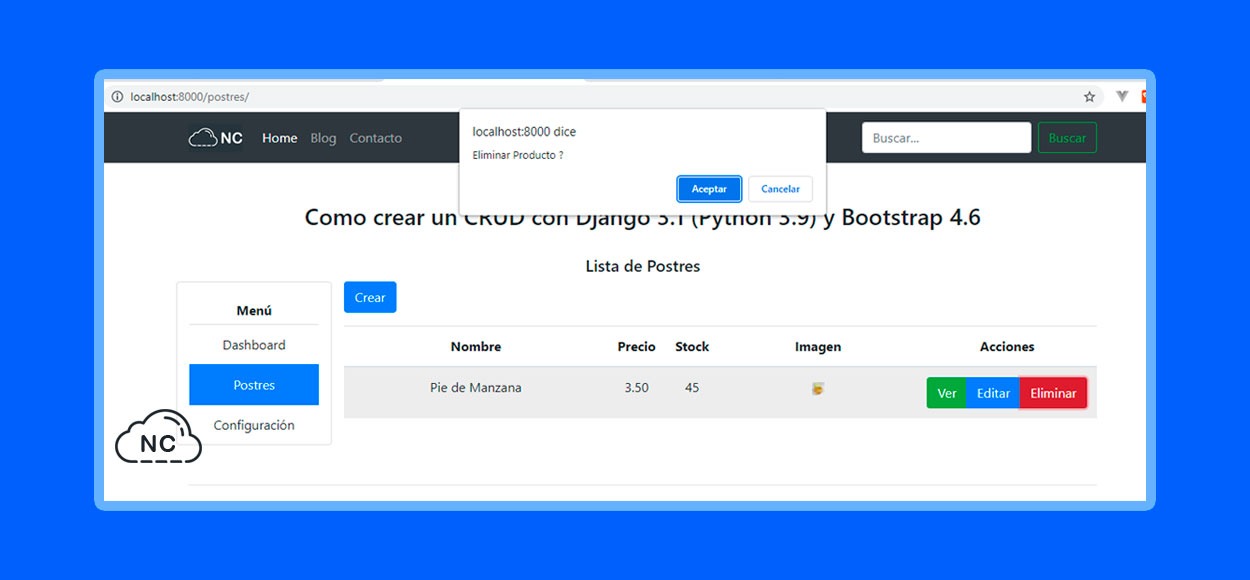Select the 'Pie de Manzana' name cell
This screenshot has height=580, width=1250.
click(476, 388)
